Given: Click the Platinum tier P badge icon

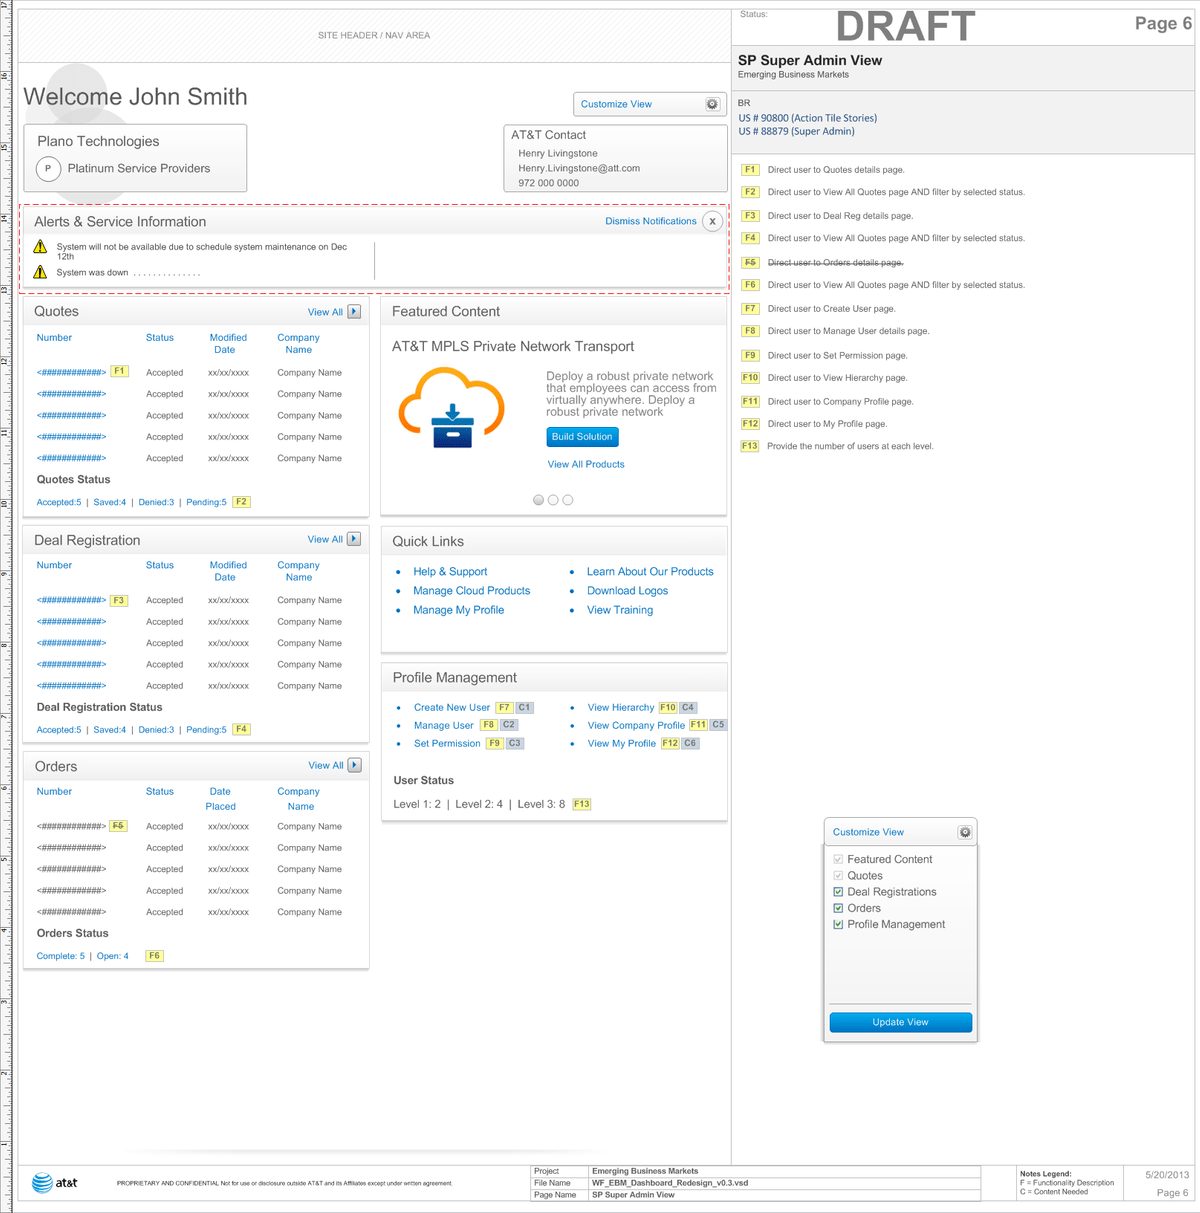Looking at the screenshot, I should click(x=48, y=169).
